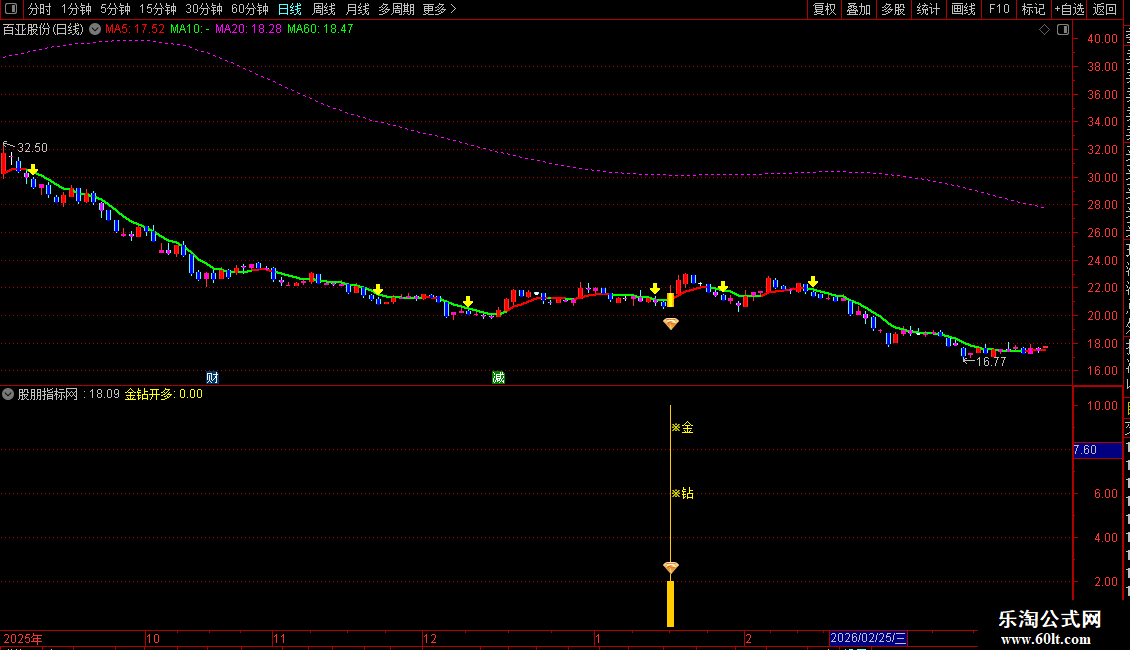
Task: Click the MA10 legend label
Action: point(190,30)
